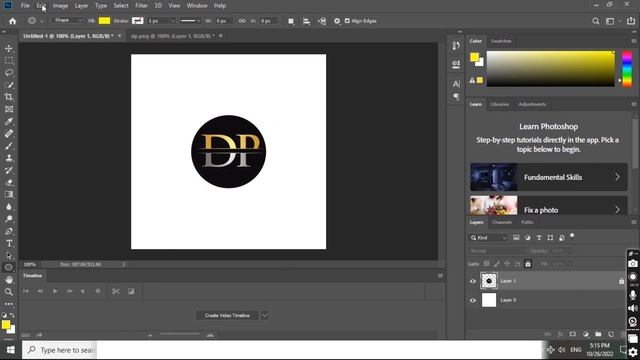640x360 pixels.
Task: Swap foreground and background colors
Action: (12, 315)
